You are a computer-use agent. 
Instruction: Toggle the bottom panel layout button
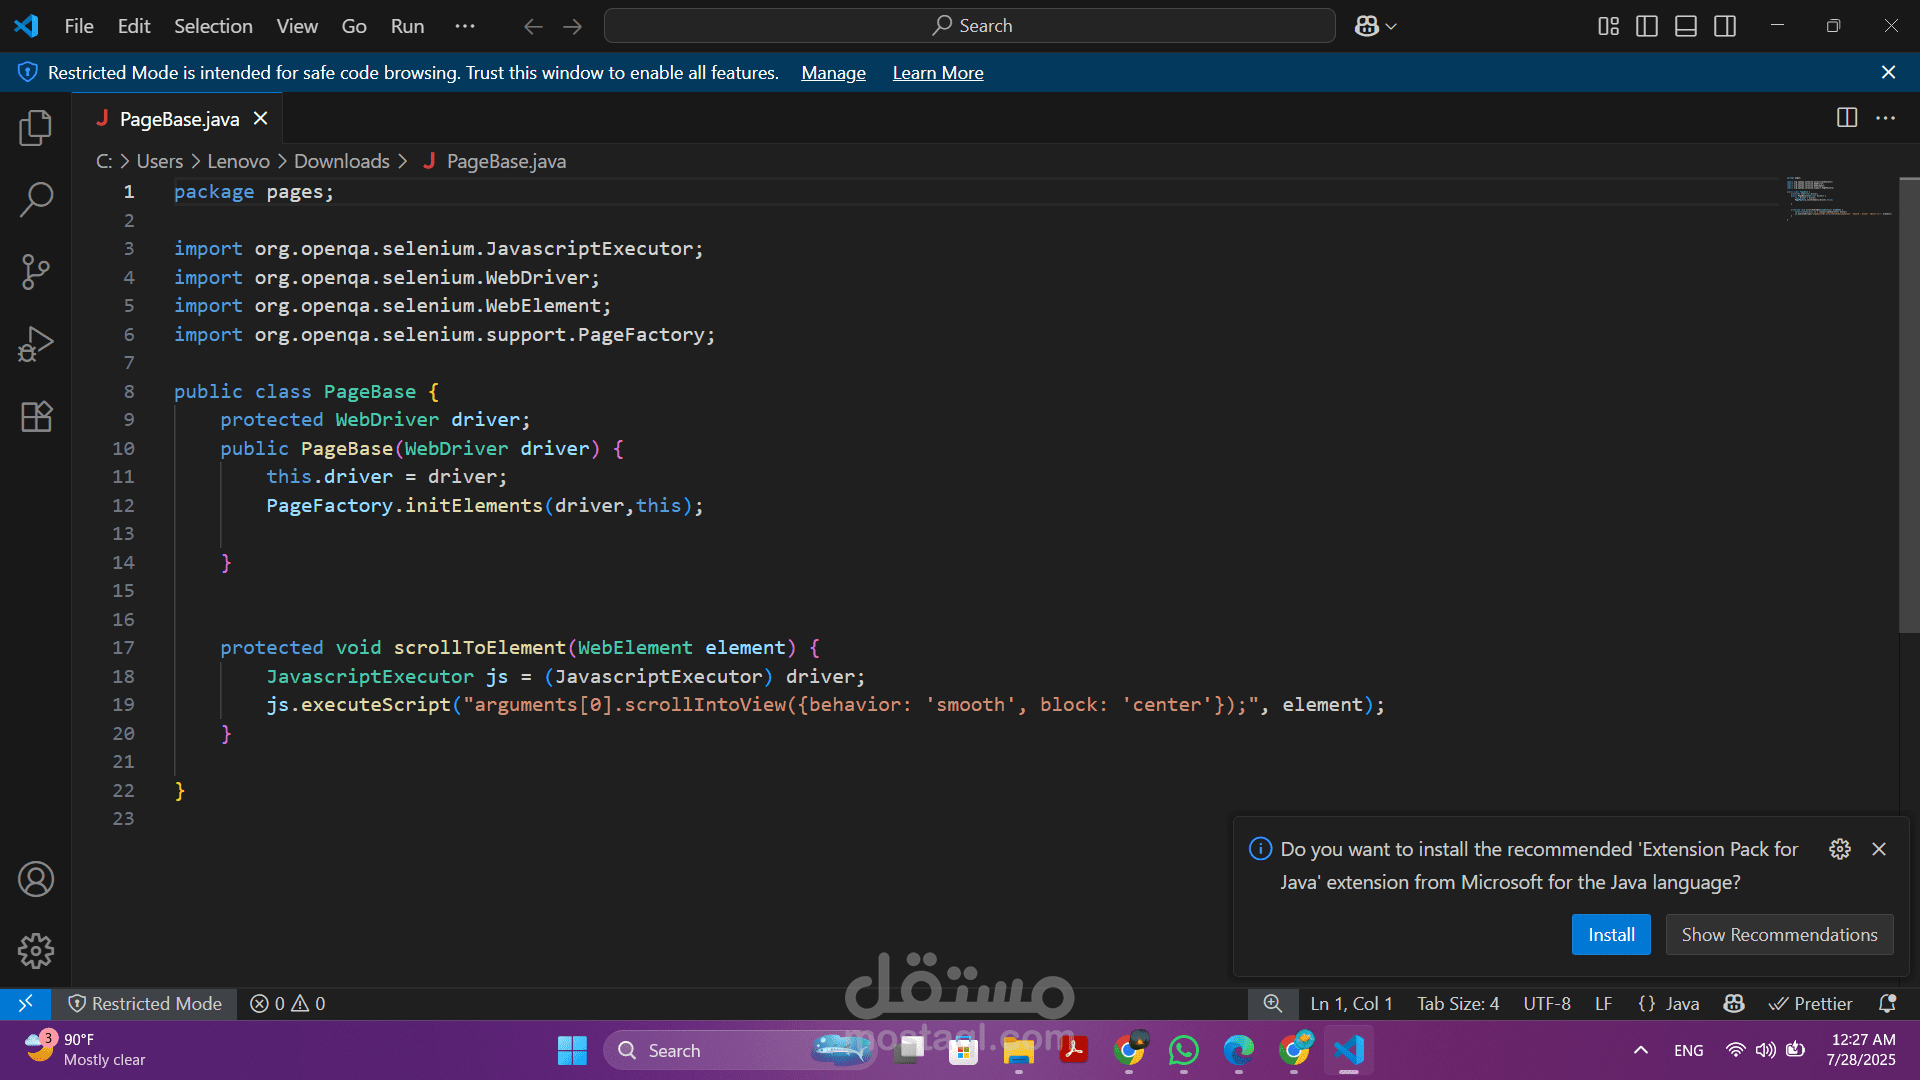click(1686, 26)
